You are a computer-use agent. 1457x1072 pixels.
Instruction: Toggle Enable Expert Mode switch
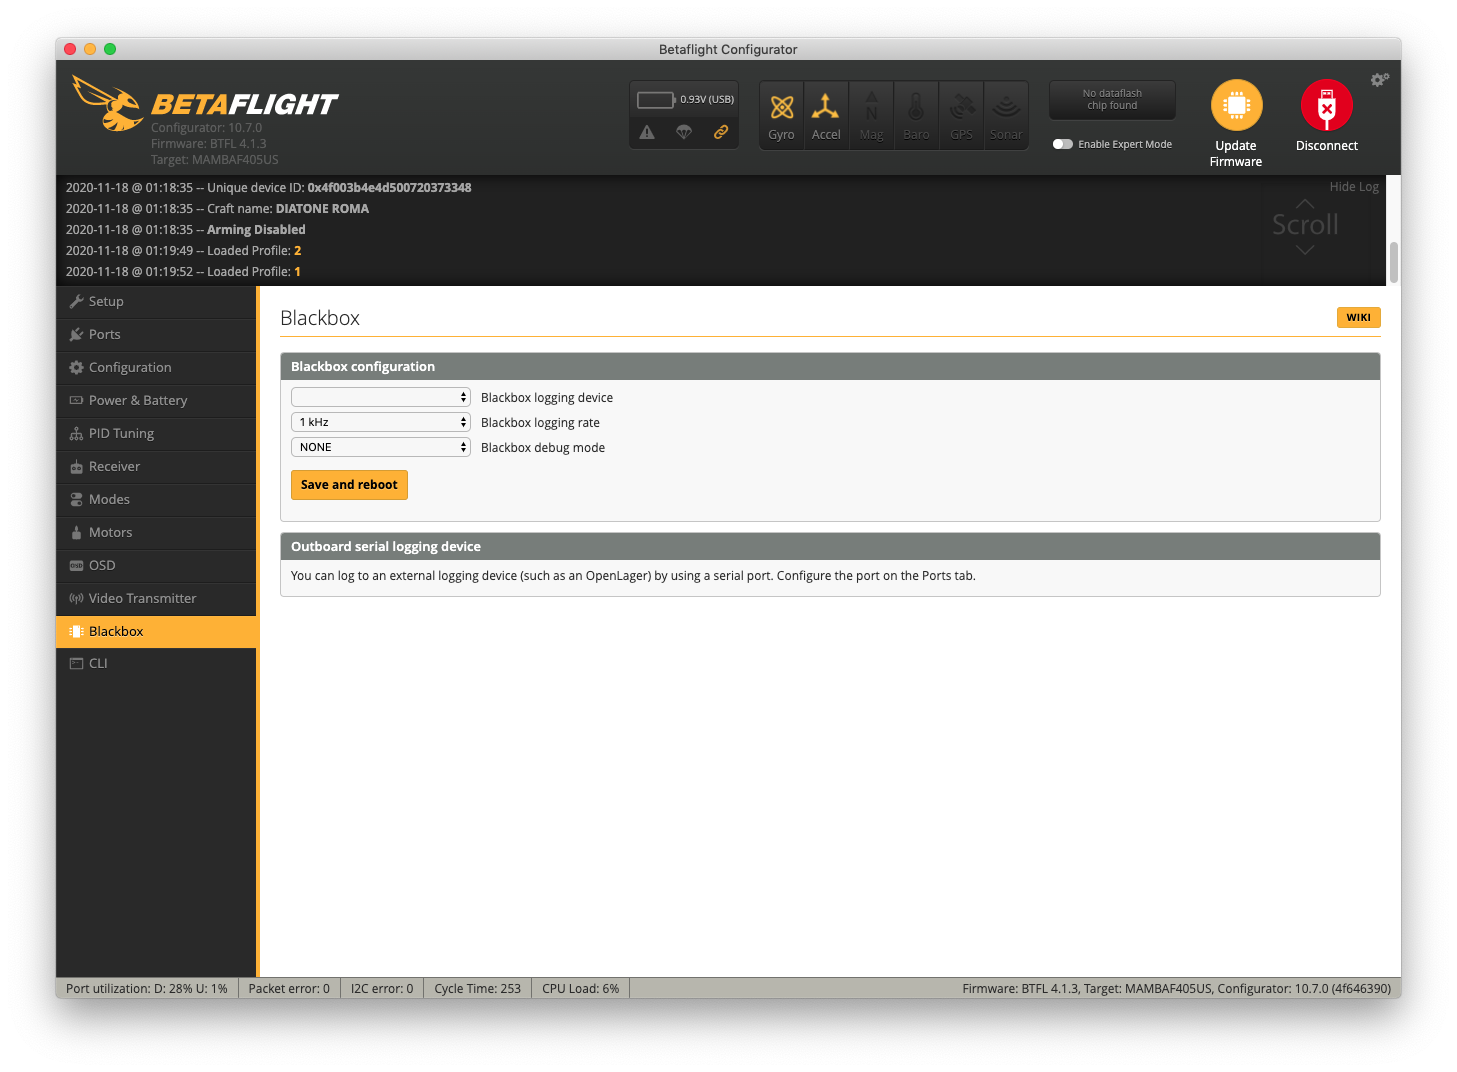point(1062,144)
